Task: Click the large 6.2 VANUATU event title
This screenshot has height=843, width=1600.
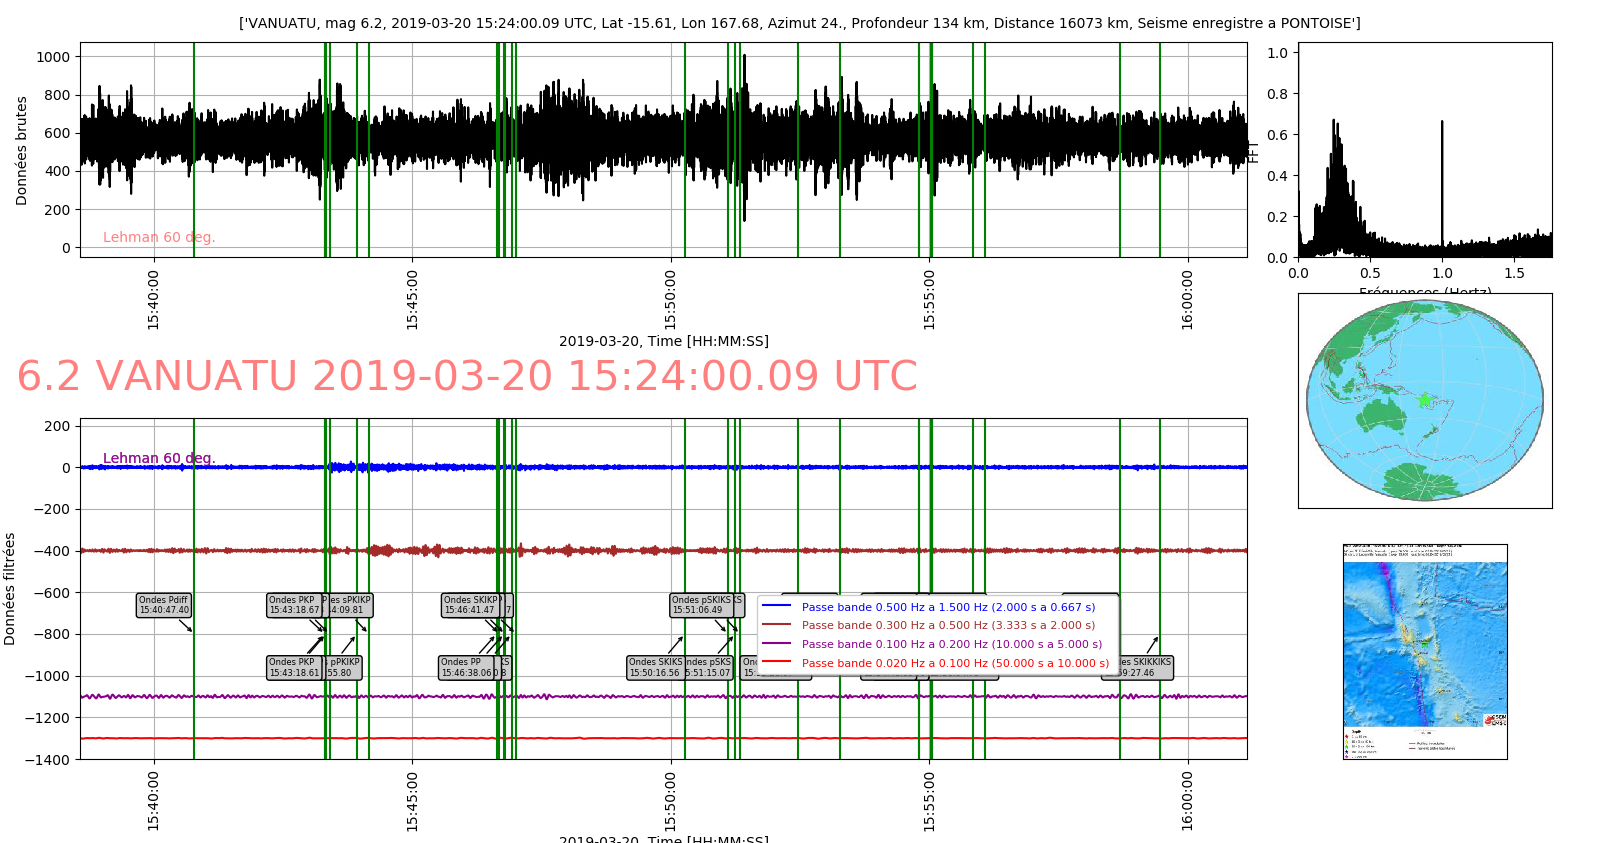Action: (467, 376)
